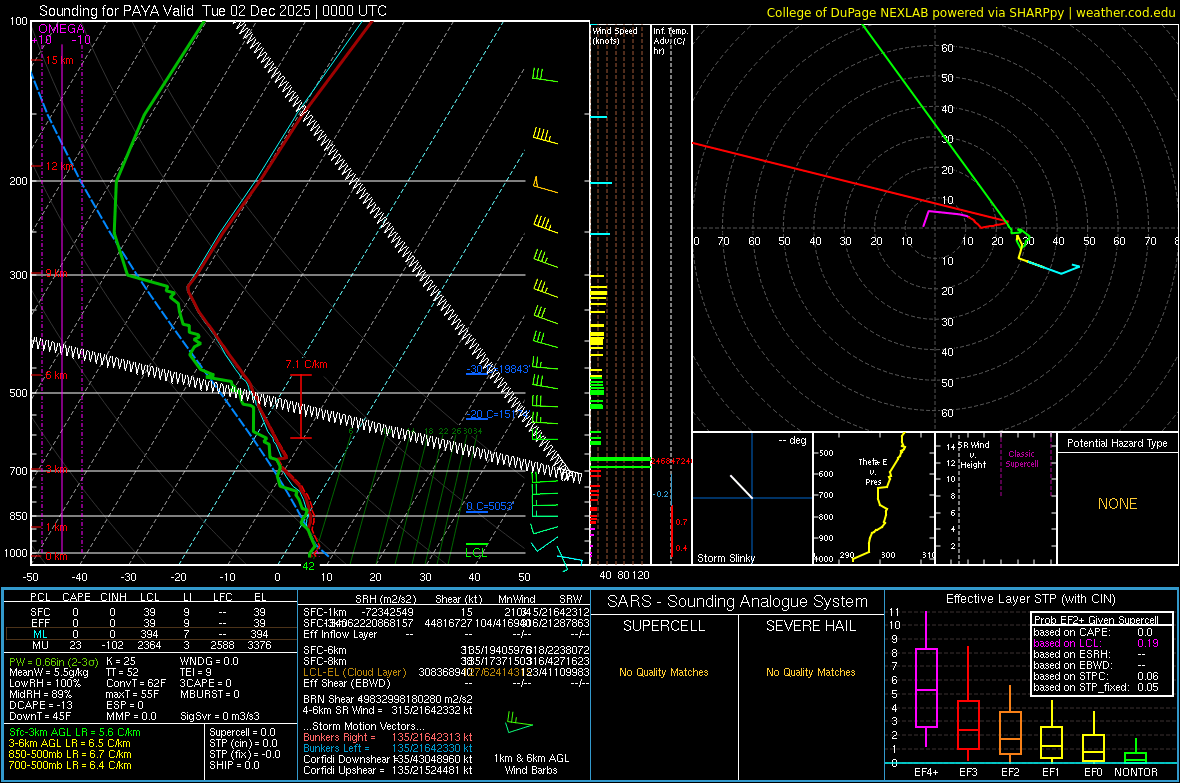Click the Inf. Temp. Adv. panel header
The image size is (1180, 783).
(670, 41)
